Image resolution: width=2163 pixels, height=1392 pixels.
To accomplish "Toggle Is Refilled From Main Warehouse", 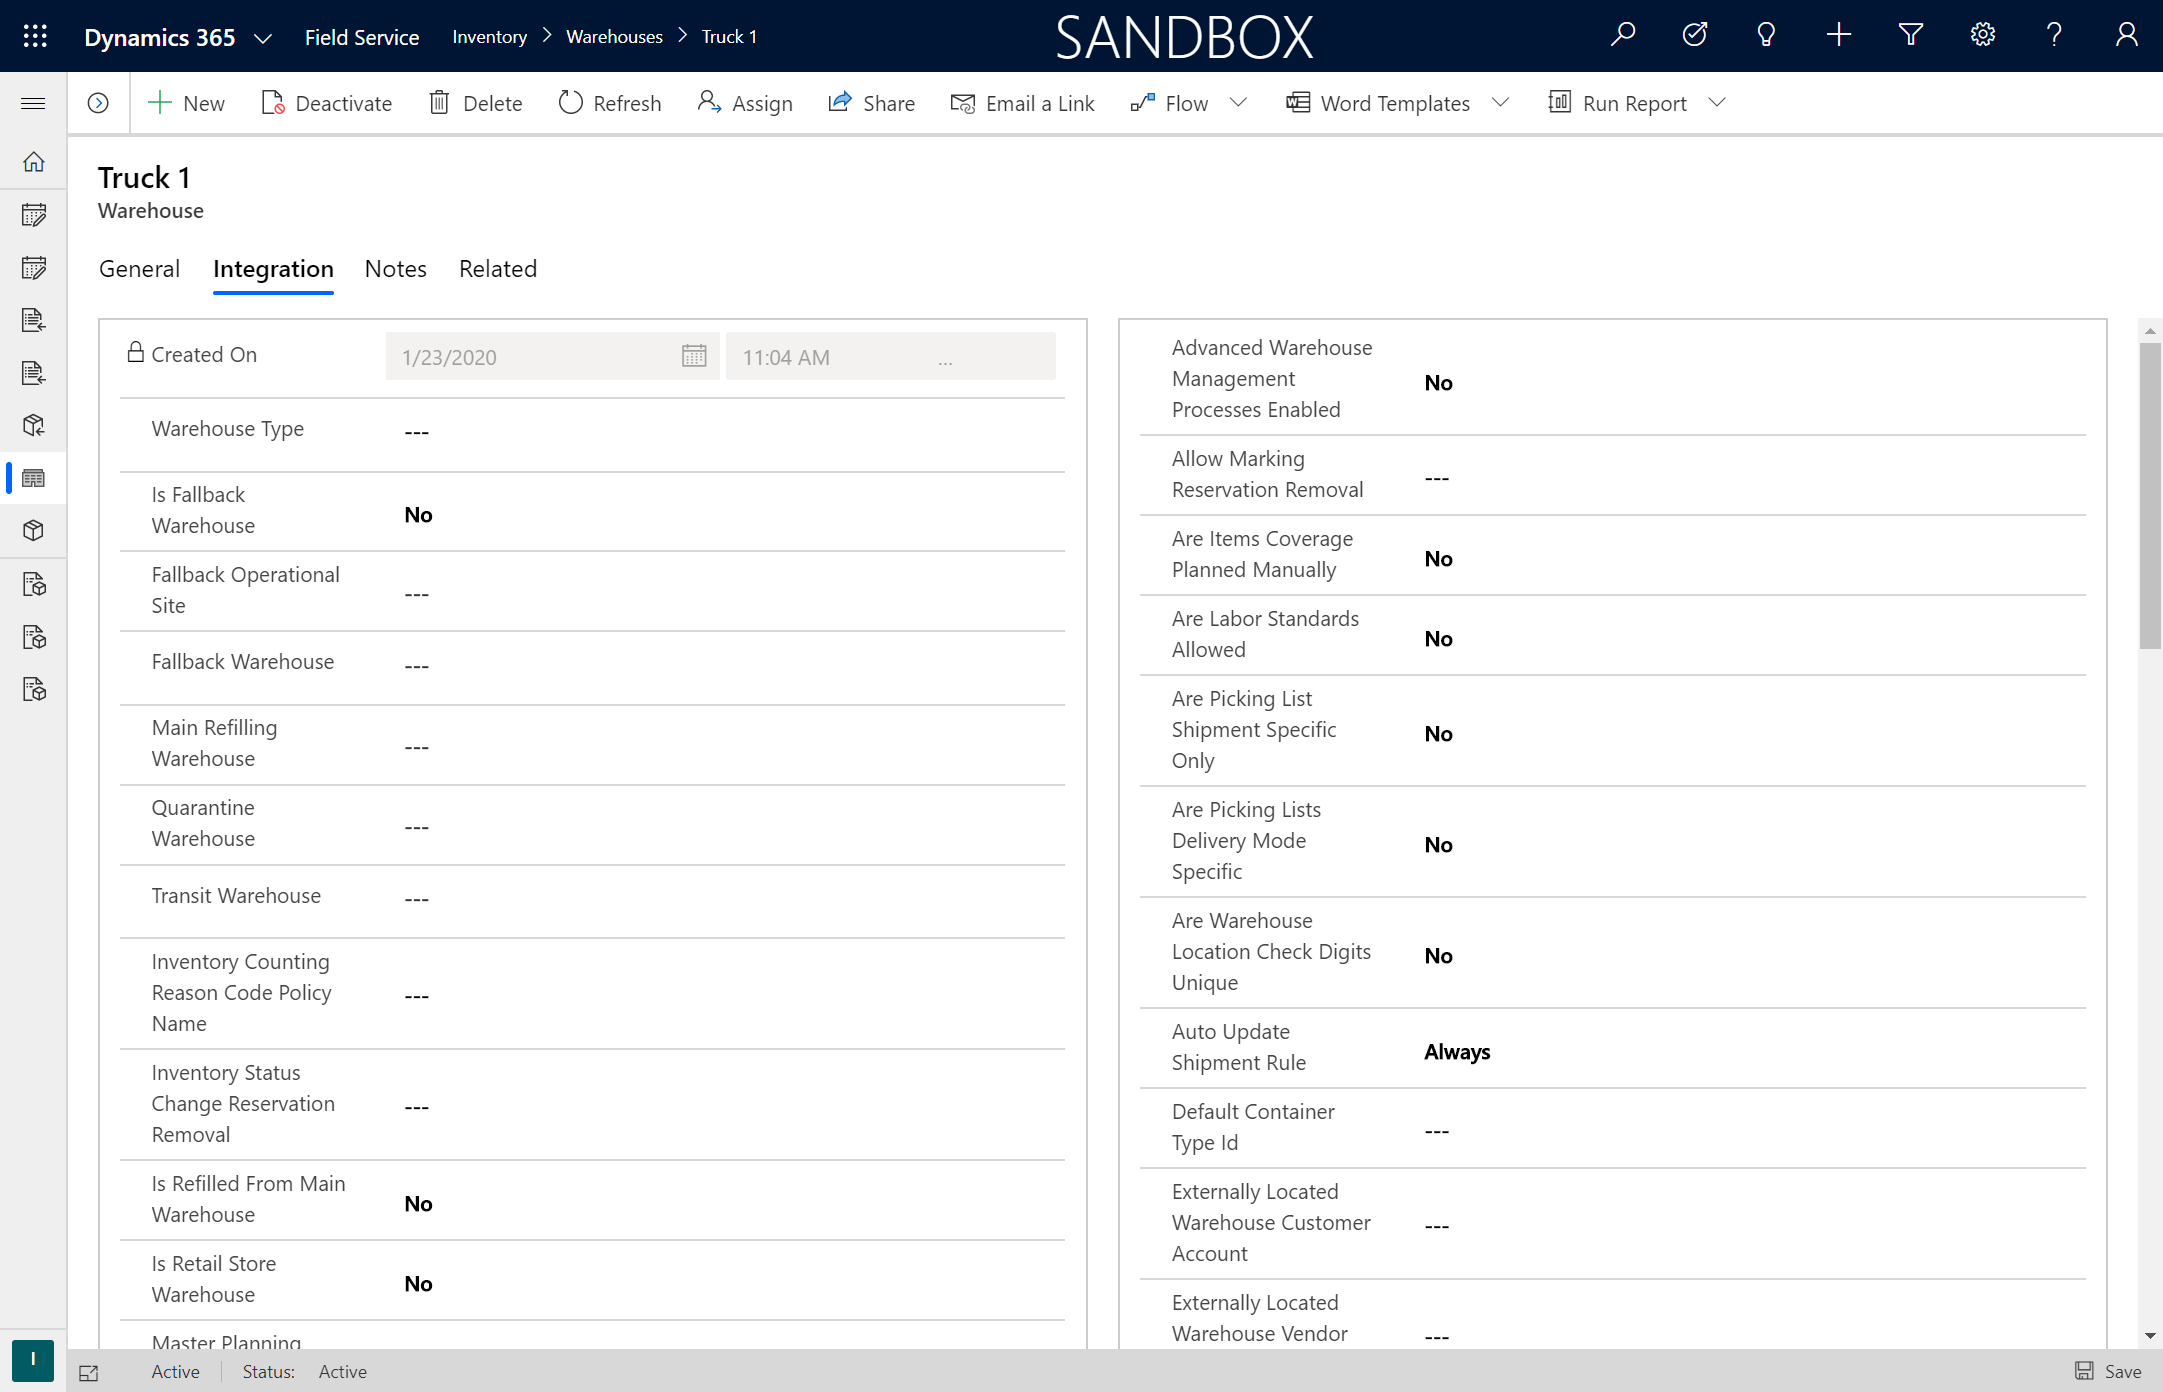I will click(416, 1203).
